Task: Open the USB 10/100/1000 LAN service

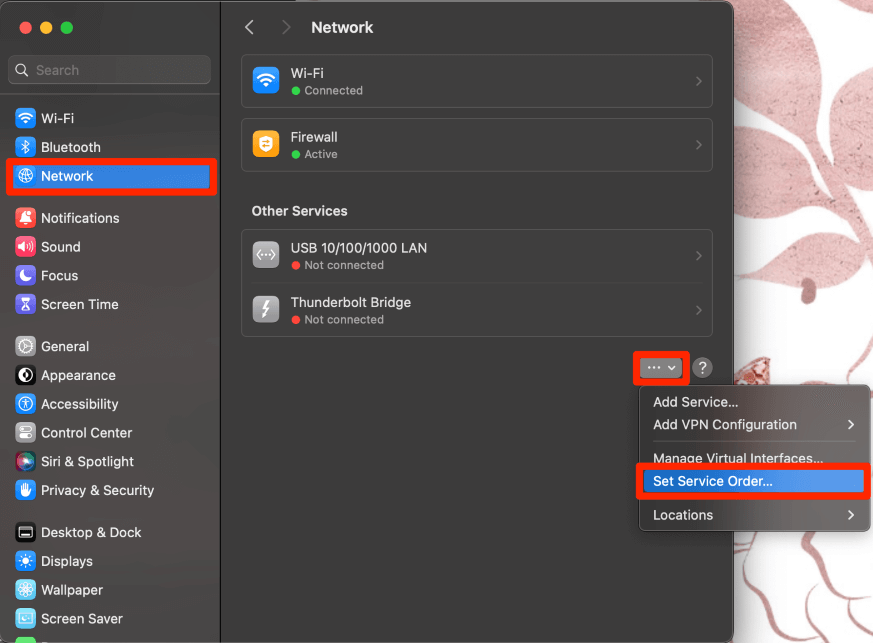Action: tap(476, 256)
